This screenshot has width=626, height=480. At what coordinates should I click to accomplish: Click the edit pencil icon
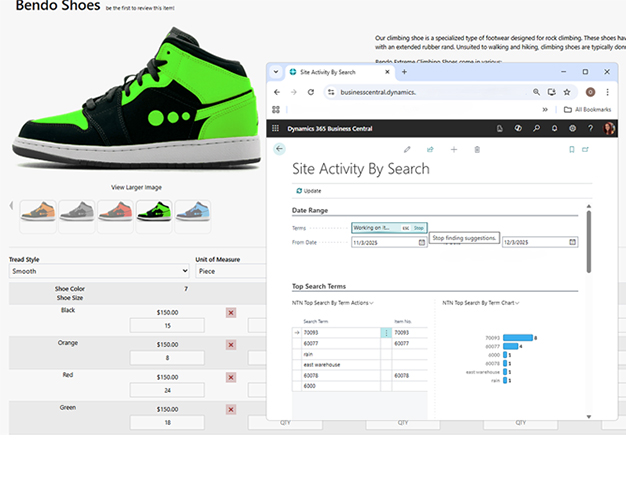click(x=407, y=149)
